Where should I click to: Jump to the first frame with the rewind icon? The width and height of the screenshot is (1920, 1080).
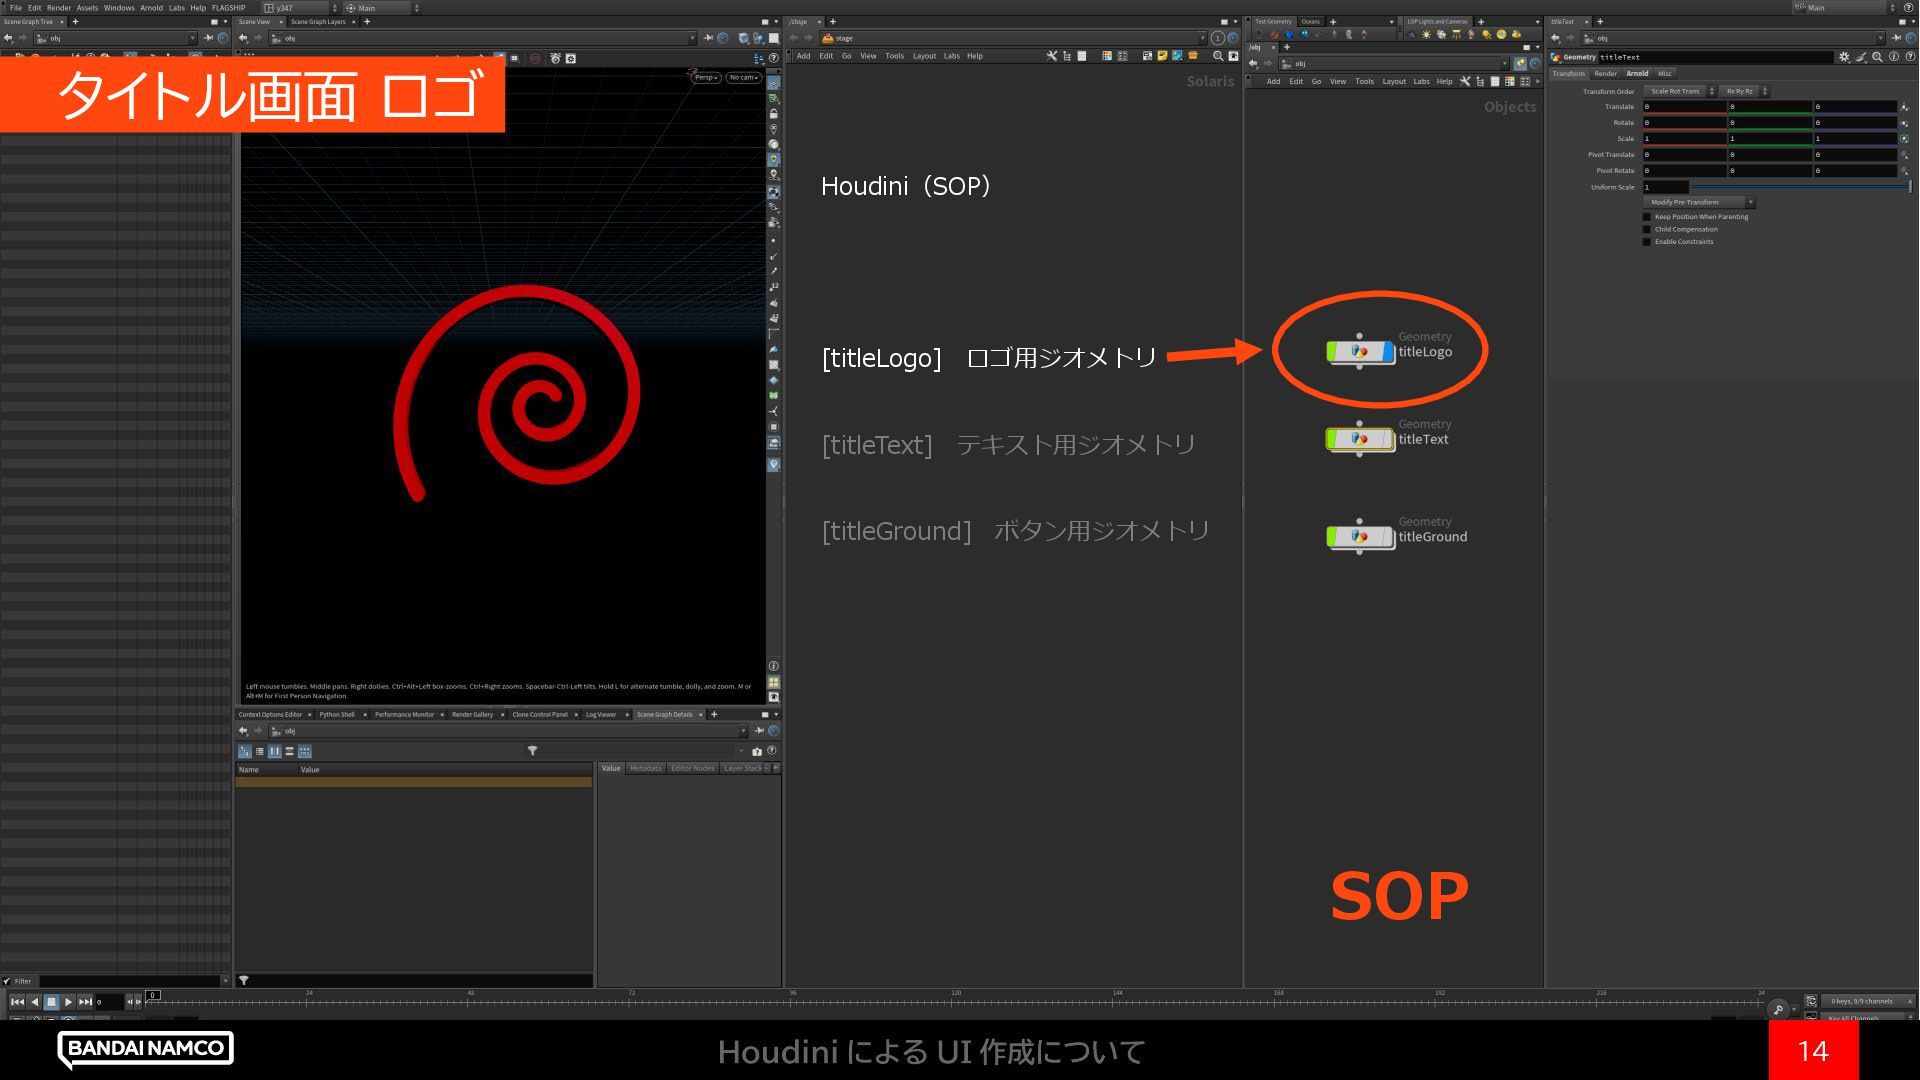click(17, 1001)
